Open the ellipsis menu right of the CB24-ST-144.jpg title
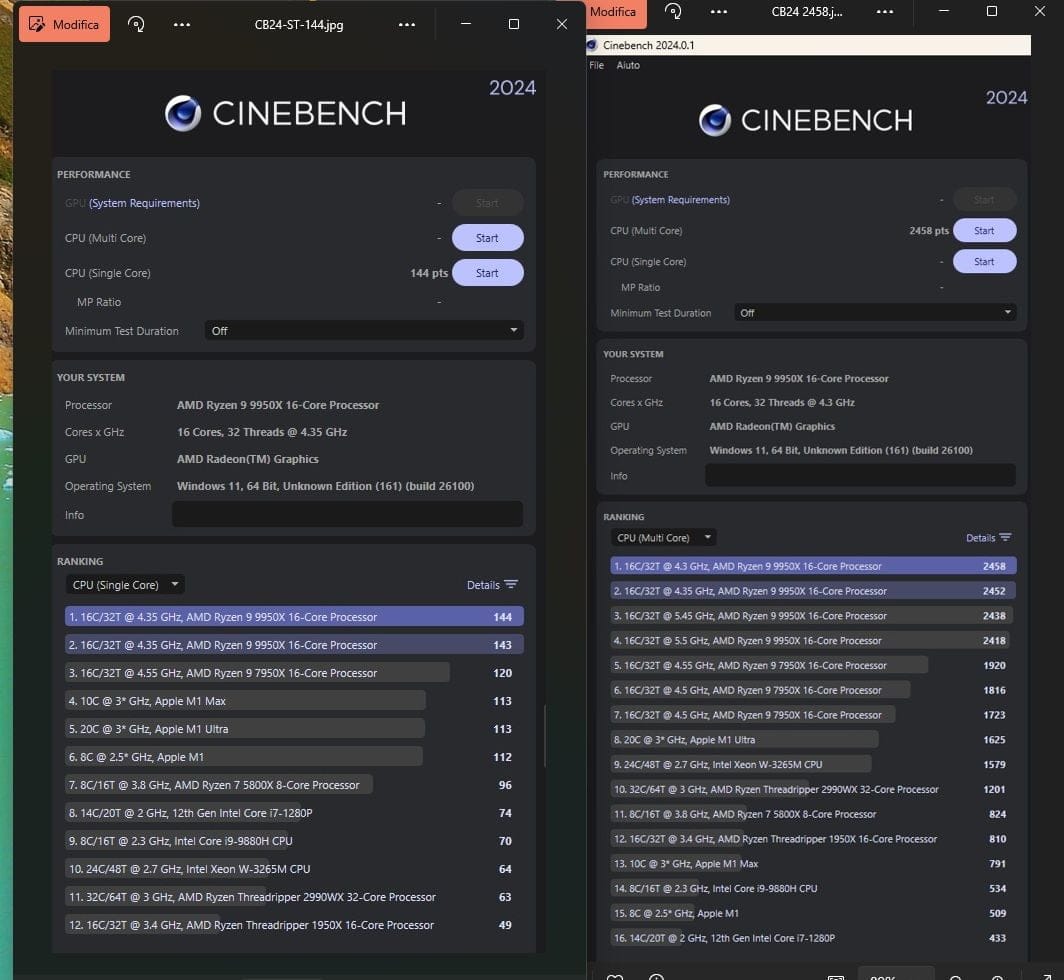The width and height of the screenshot is (1064, 980). coord(407,24)
